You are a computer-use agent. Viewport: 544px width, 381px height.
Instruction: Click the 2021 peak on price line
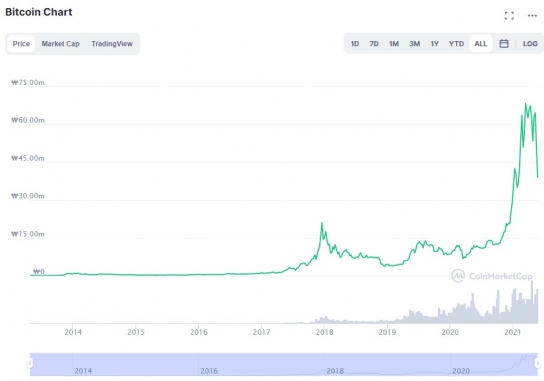click(x=526, y=104)
